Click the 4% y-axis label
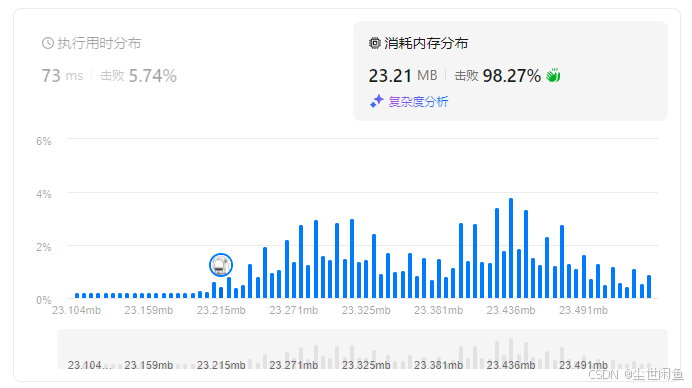The image size is (692, 388). tap(44, 194)
